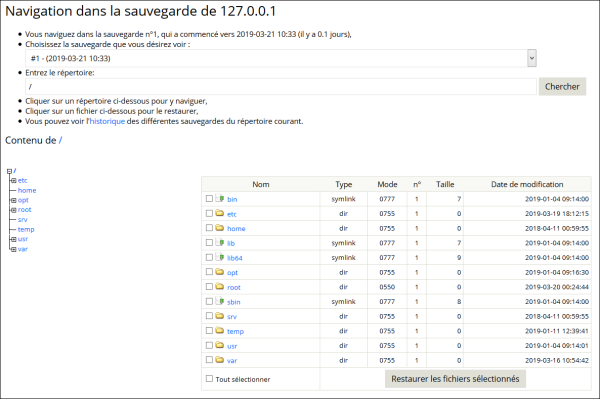This screenshot has height=399, width=600.
Task: Enable the Tout sélectionner checkbox
Action: pyautogui.click(x=209, y=379)
